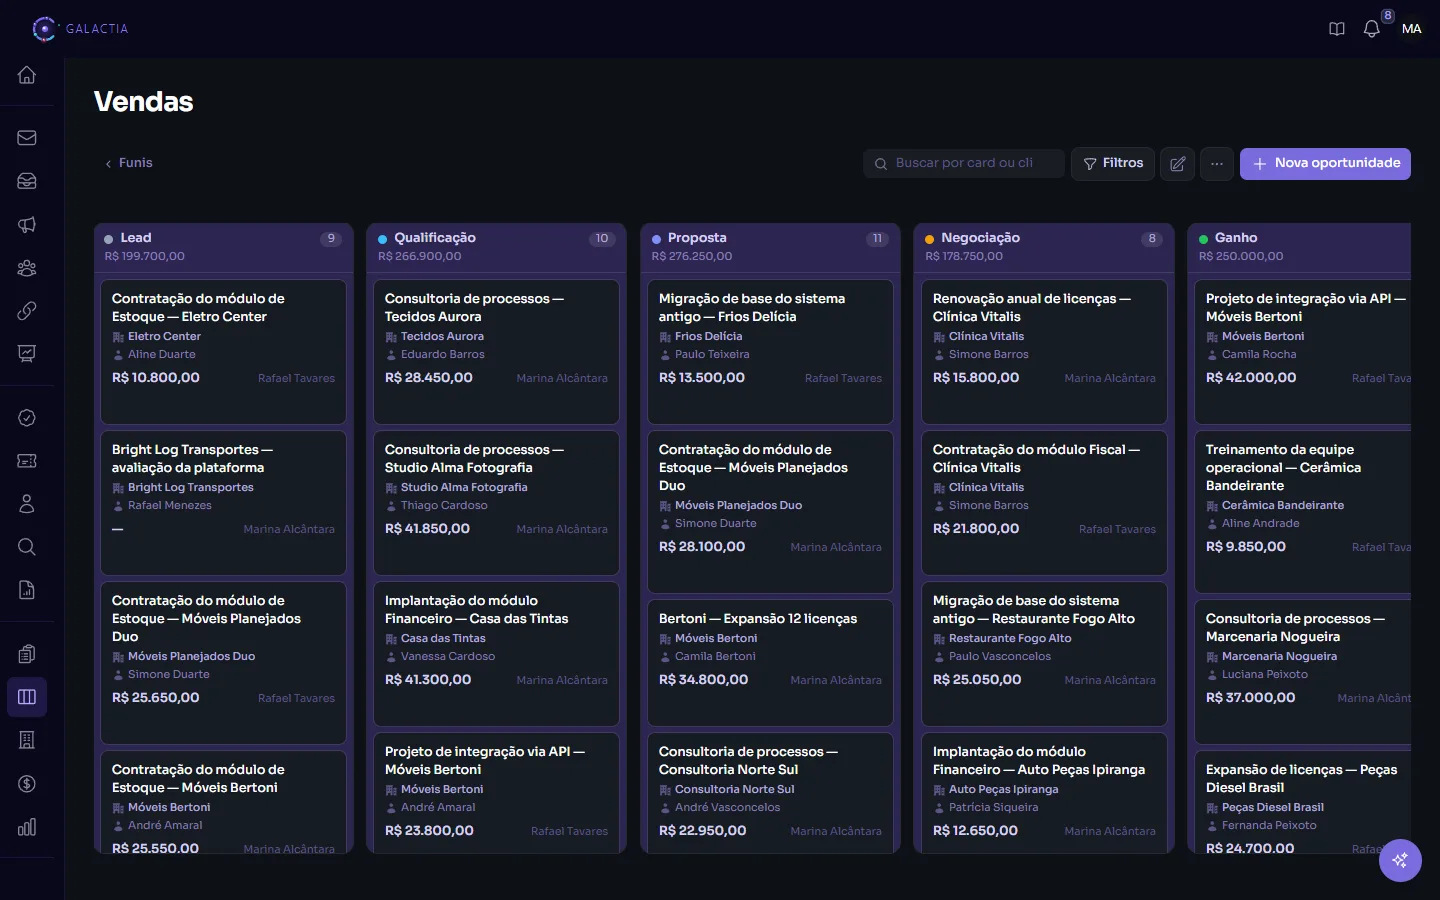Open card Migração de base — Restaurante Fogo Alto
Image resolution: width=1440 pixels, height=900 pixels.
click(1044, 654)
